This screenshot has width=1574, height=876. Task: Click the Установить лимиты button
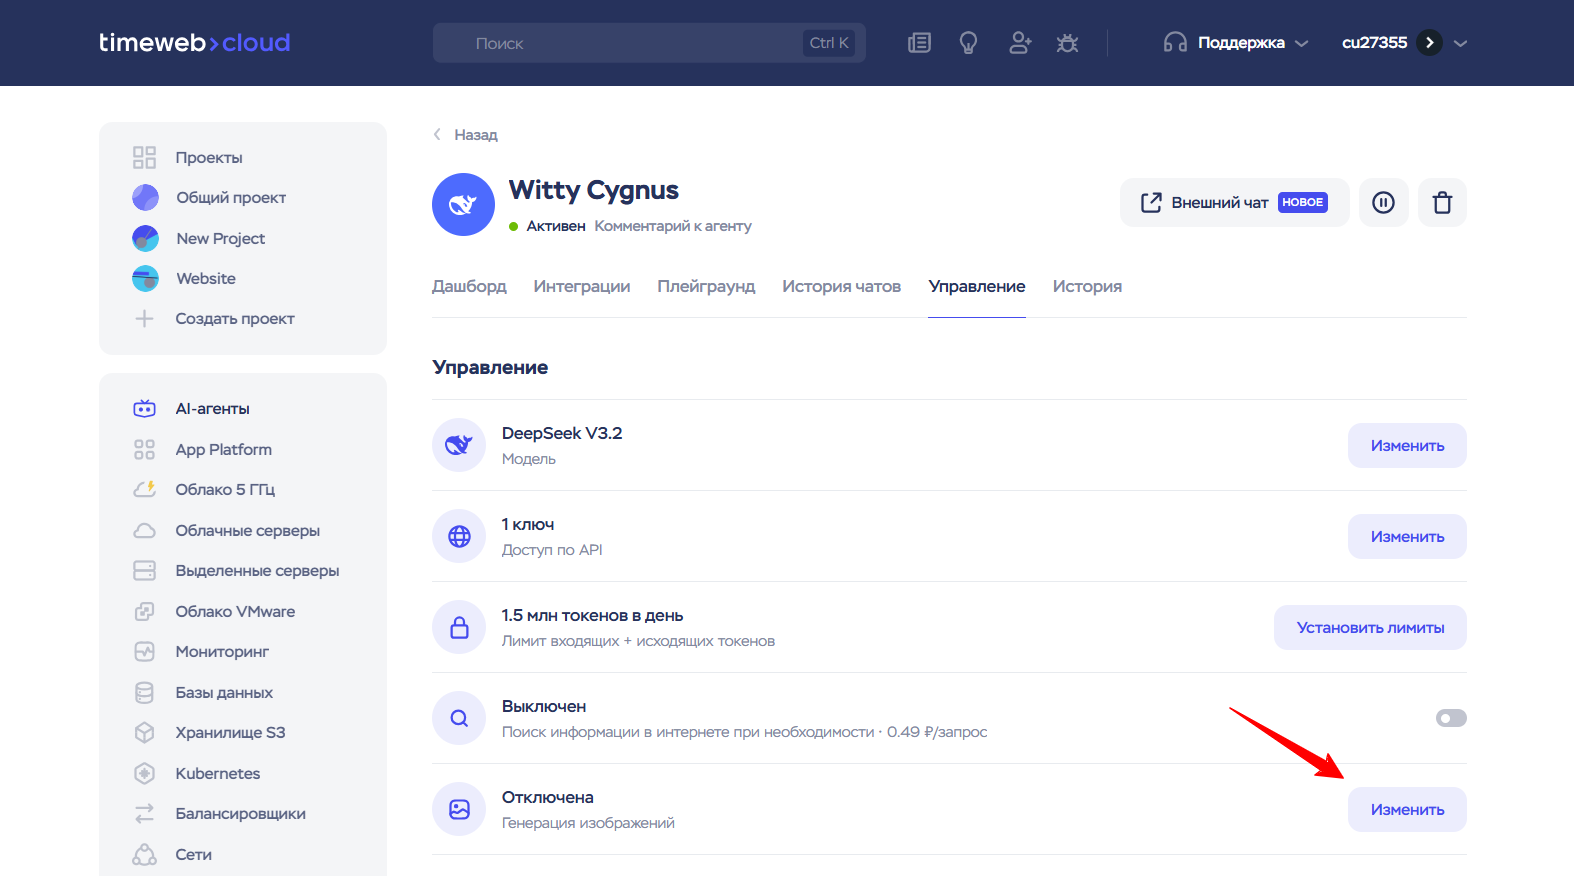click(1370, 627)
